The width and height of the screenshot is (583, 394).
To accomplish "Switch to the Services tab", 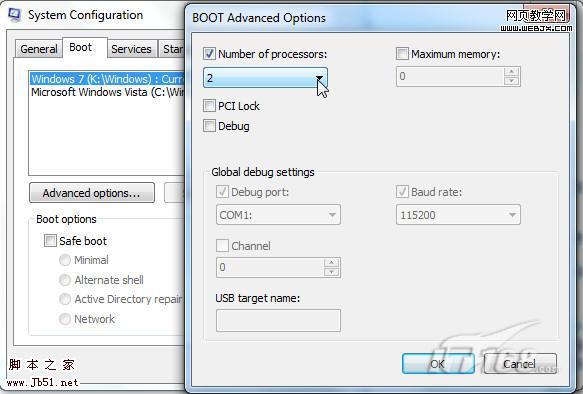I will coord(131,49).
